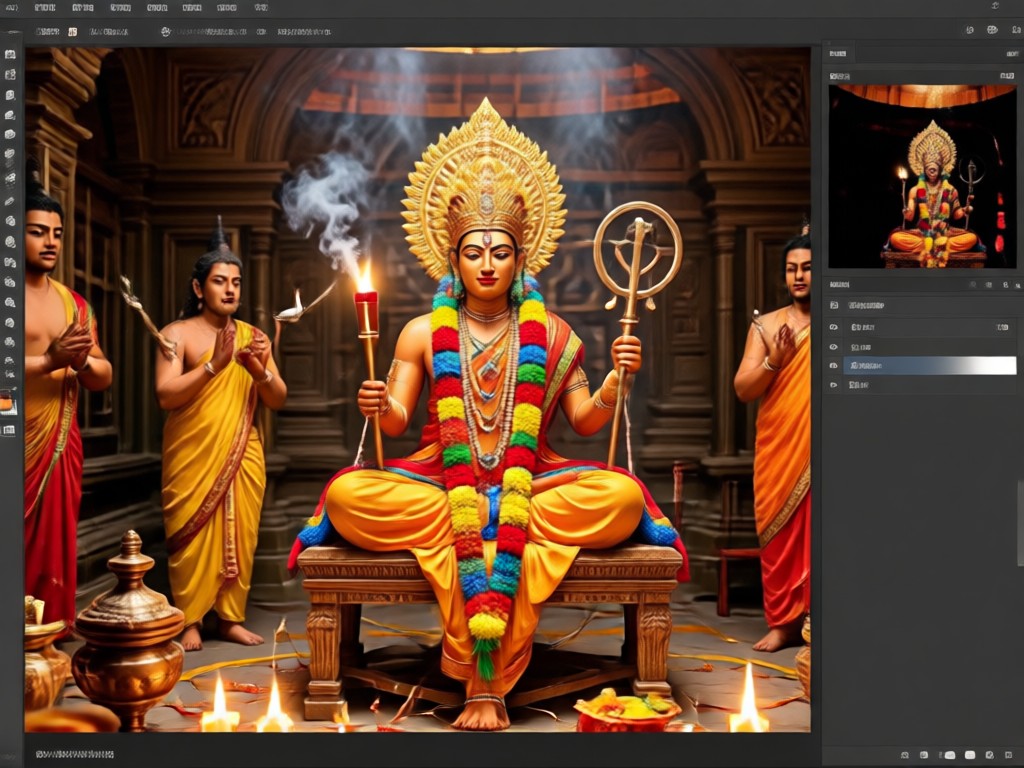Screen dimensions: 1024x768
Task: Select the highlighted blue-to-white layer row
Action: 929,366
